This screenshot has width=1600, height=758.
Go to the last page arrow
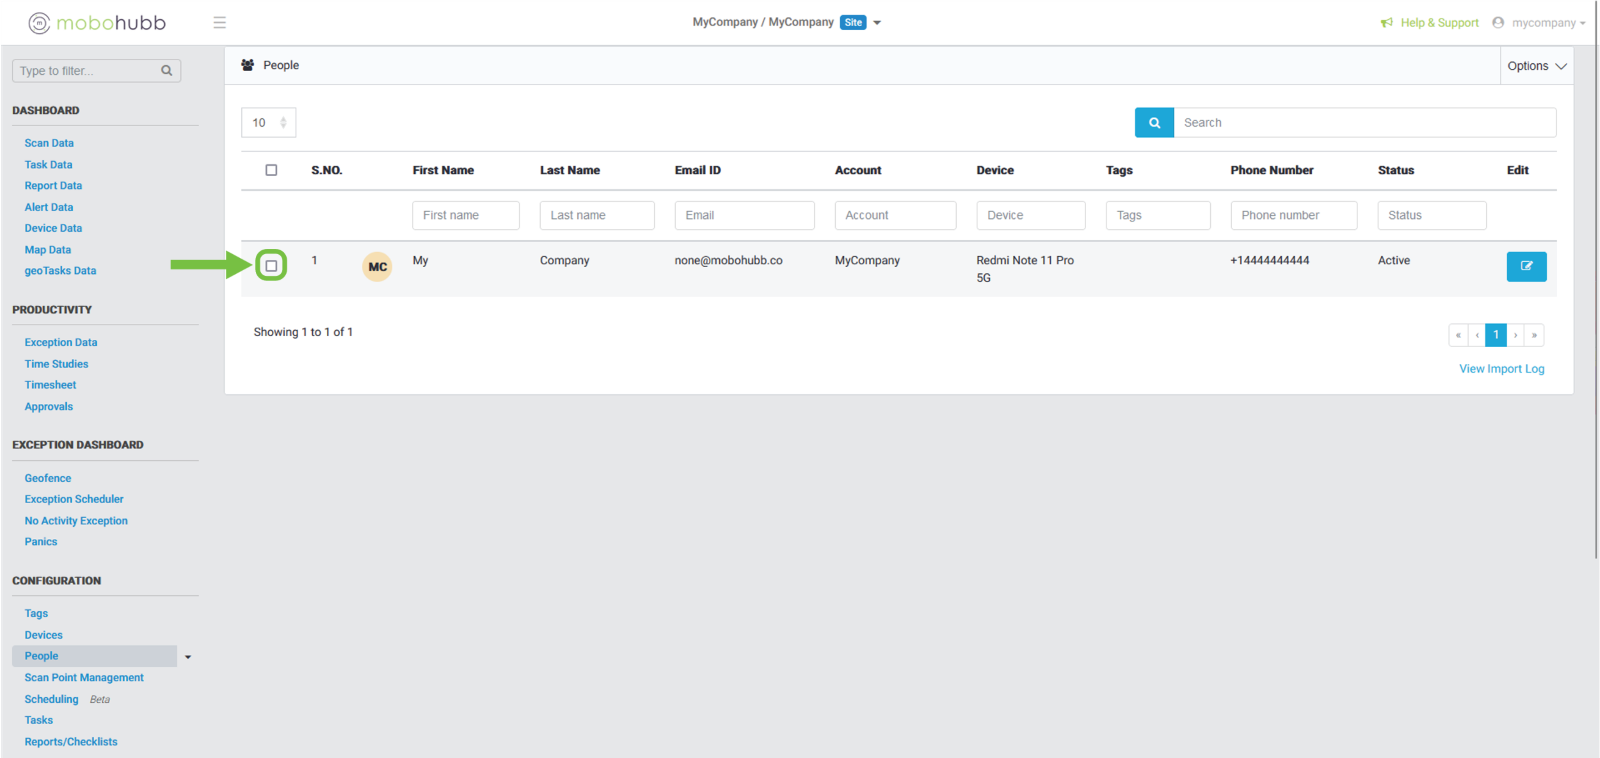click(x=1534, y=335)
